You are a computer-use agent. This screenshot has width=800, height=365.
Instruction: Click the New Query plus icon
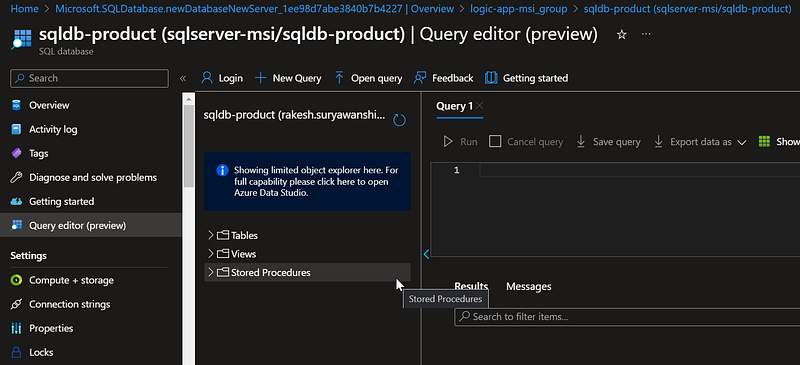(260, 78)
